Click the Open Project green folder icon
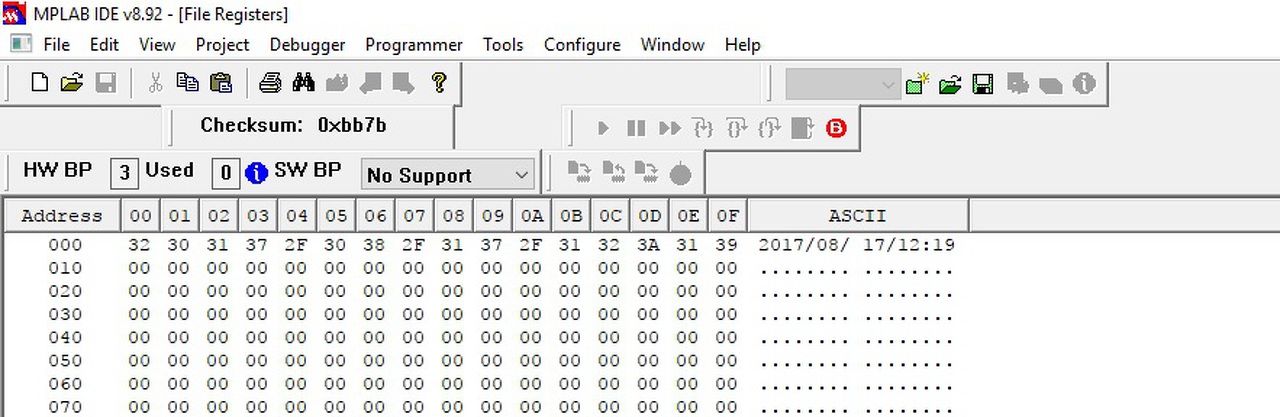 click(x=950, y=84)
